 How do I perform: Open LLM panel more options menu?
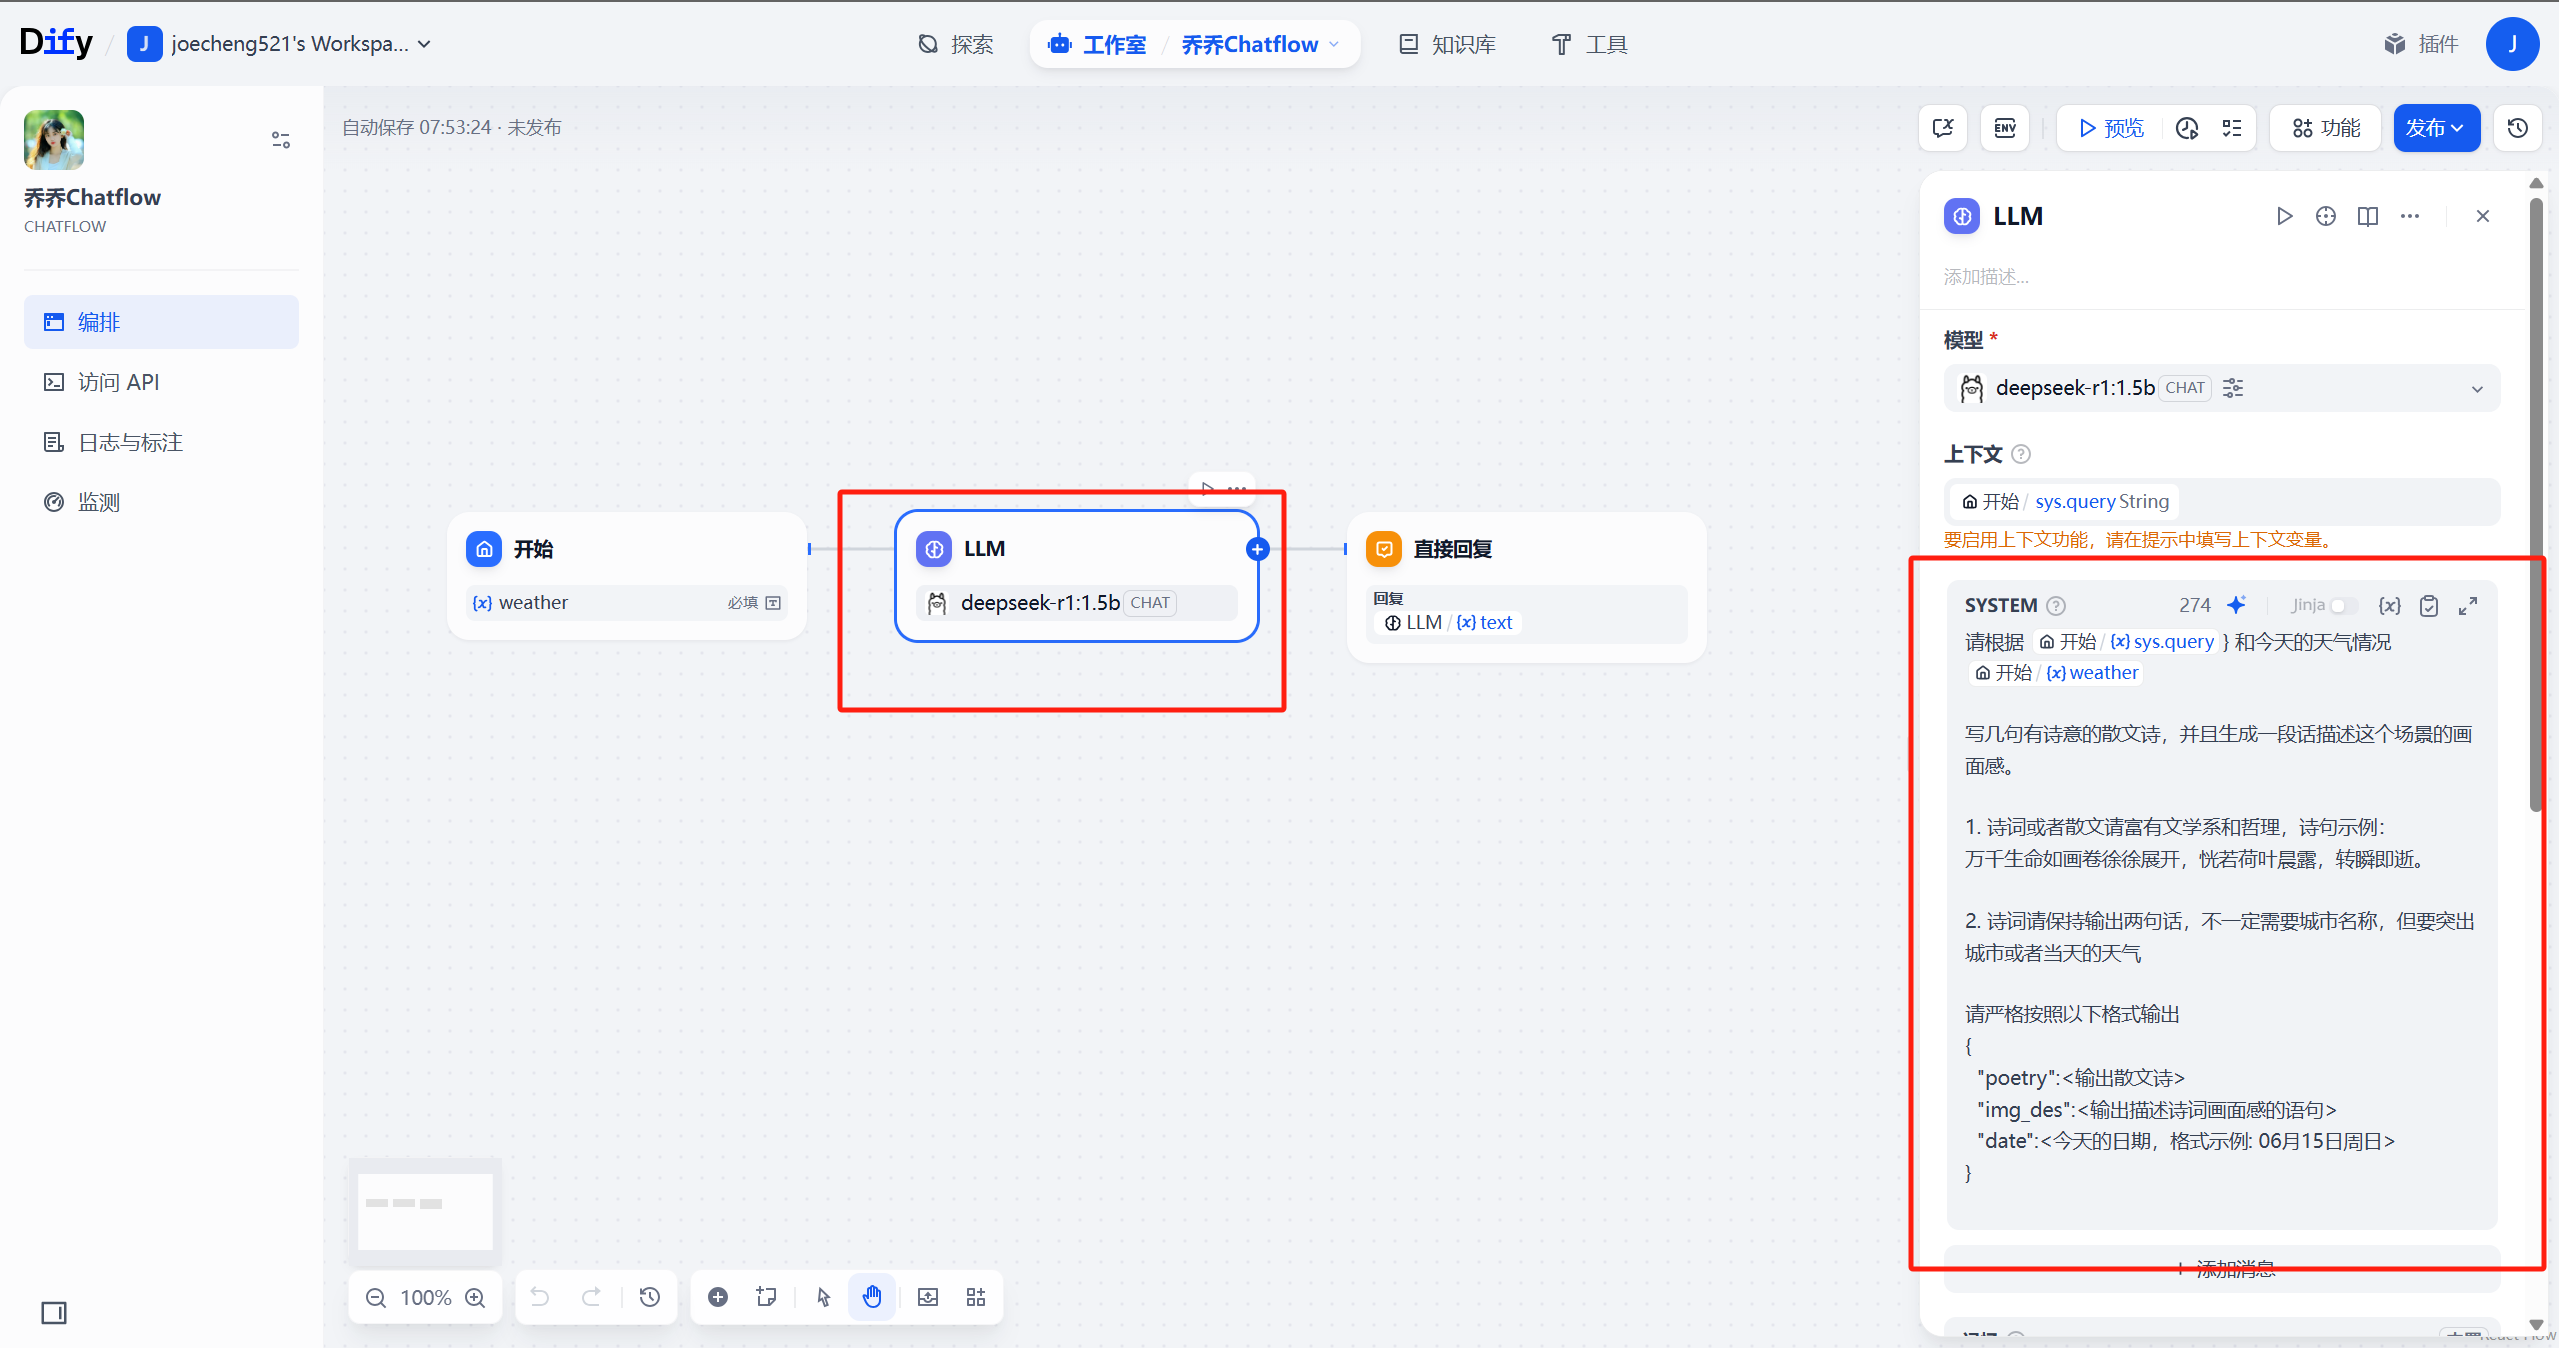tap(2410, 216)
